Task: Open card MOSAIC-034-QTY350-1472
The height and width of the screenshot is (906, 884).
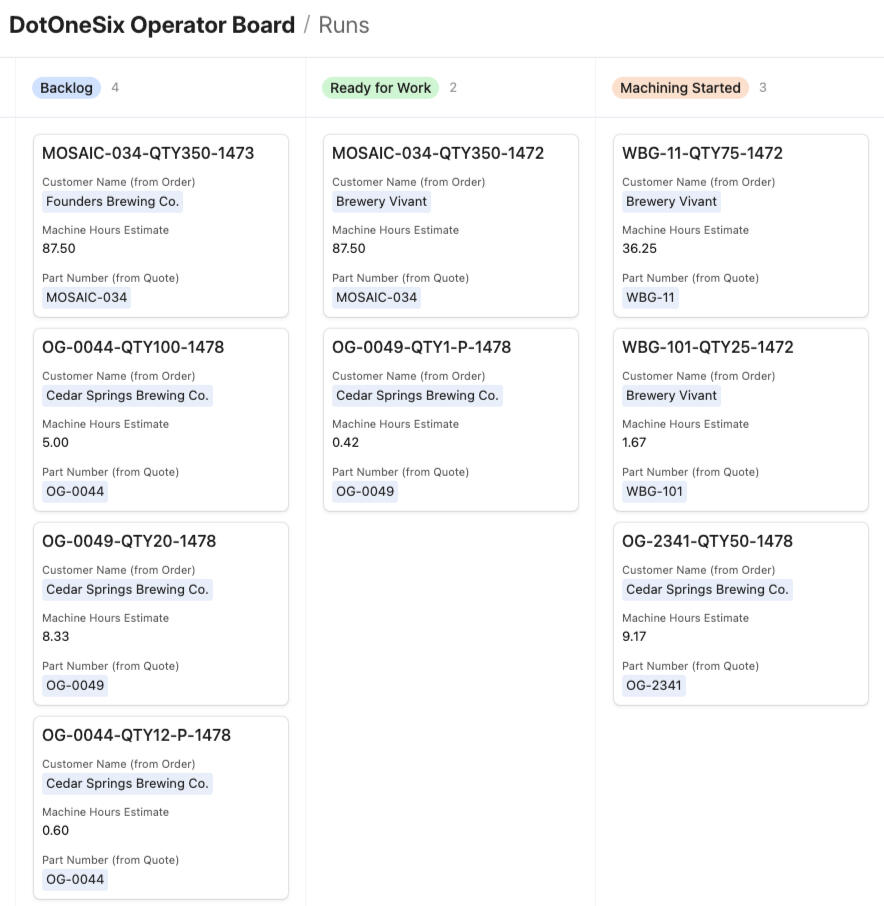Action: [x=438, y=153]
